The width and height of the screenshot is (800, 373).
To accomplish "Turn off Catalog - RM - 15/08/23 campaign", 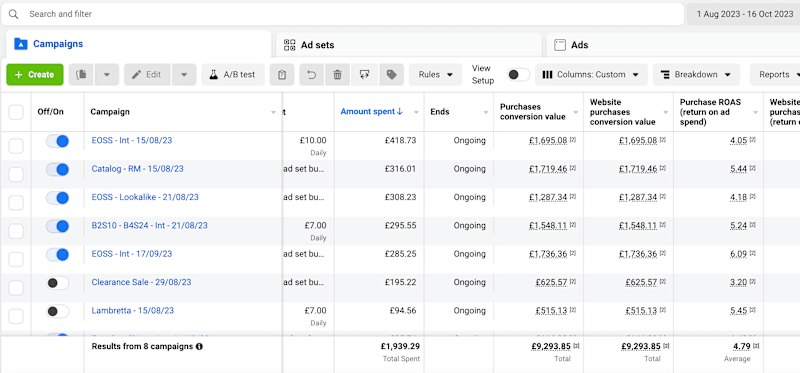I will (x=58, y=169).
